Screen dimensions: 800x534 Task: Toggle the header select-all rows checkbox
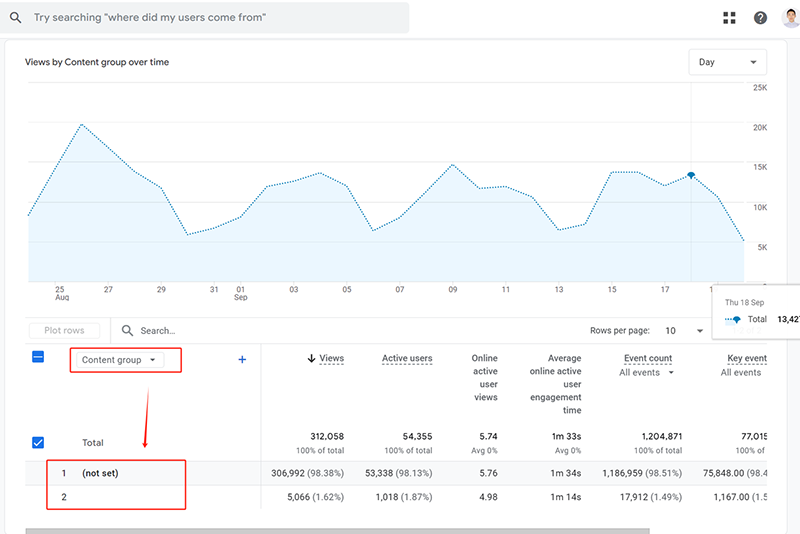[38, 357]
